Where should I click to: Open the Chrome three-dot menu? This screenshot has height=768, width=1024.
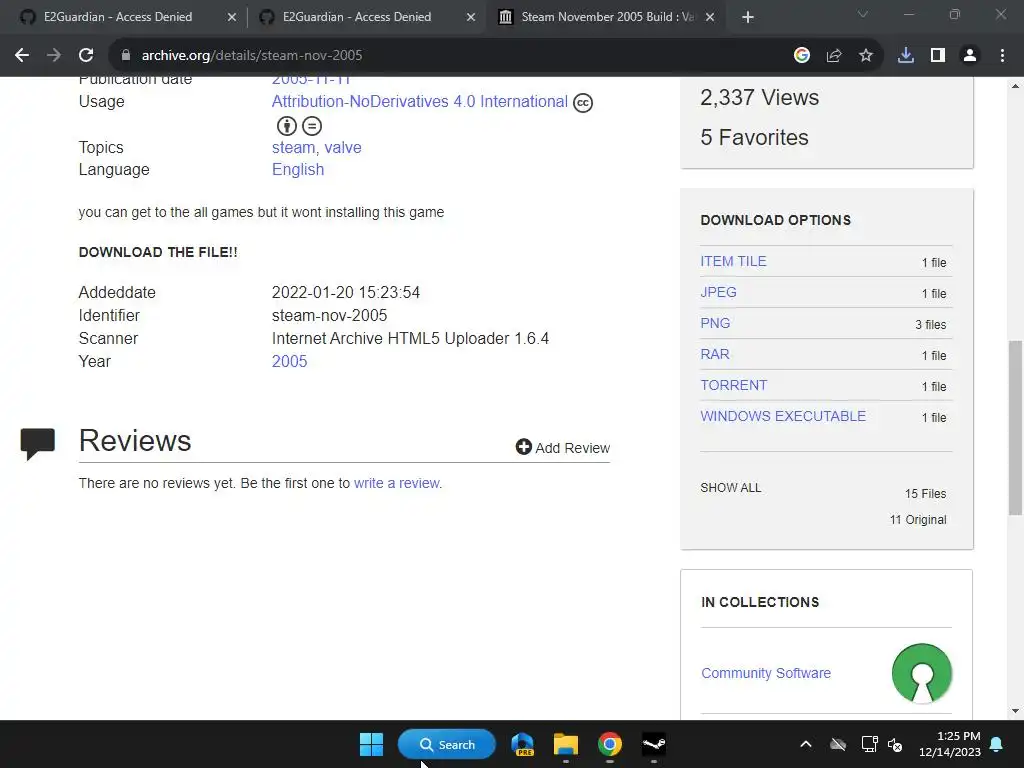click(x=1002, y=56)
